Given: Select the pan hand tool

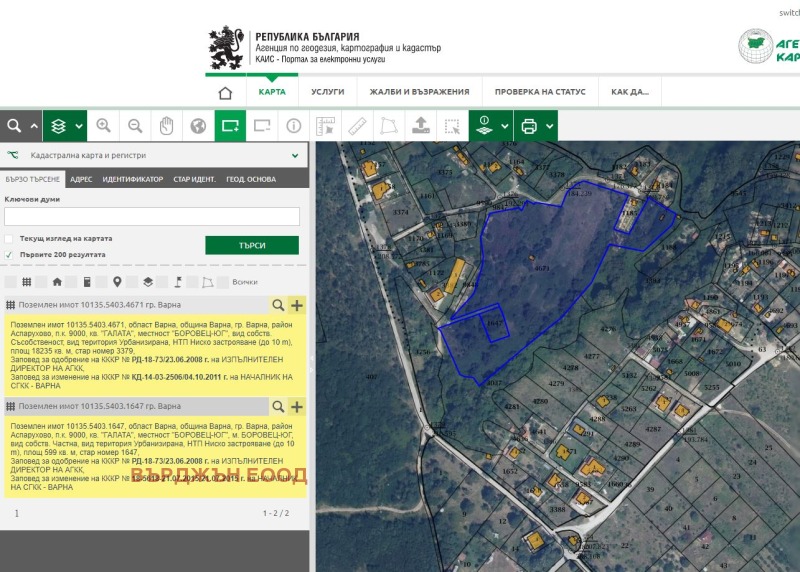Looking at the screenshot, I should pos(167,126).
